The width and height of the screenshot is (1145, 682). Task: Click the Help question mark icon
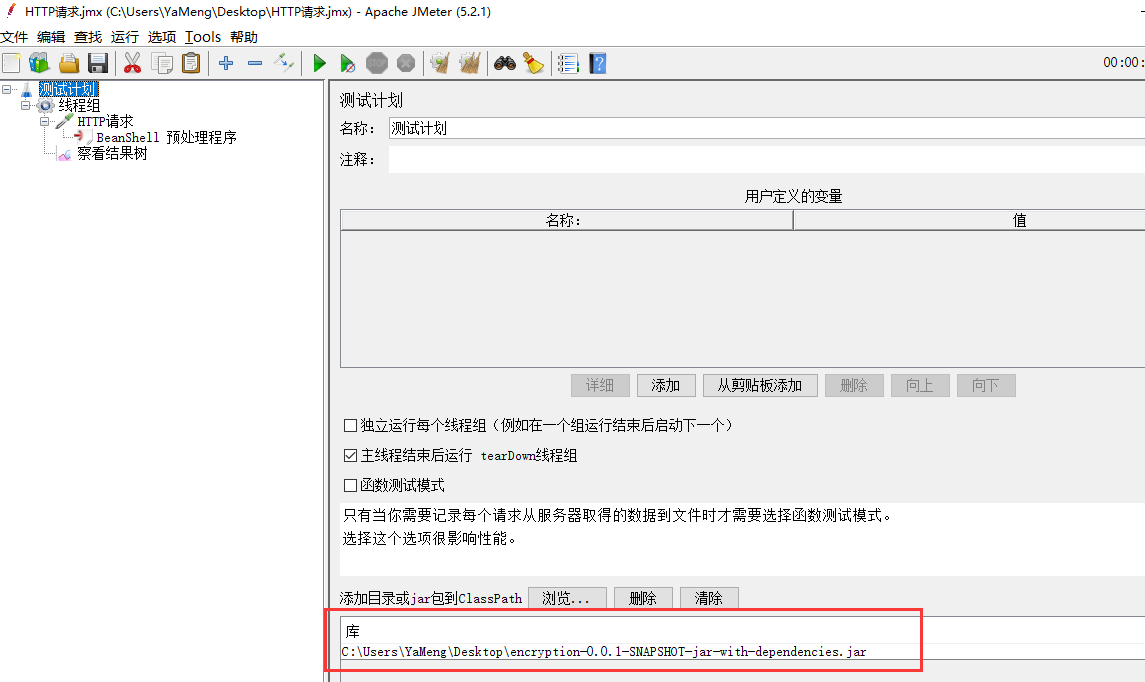(598, 64)
